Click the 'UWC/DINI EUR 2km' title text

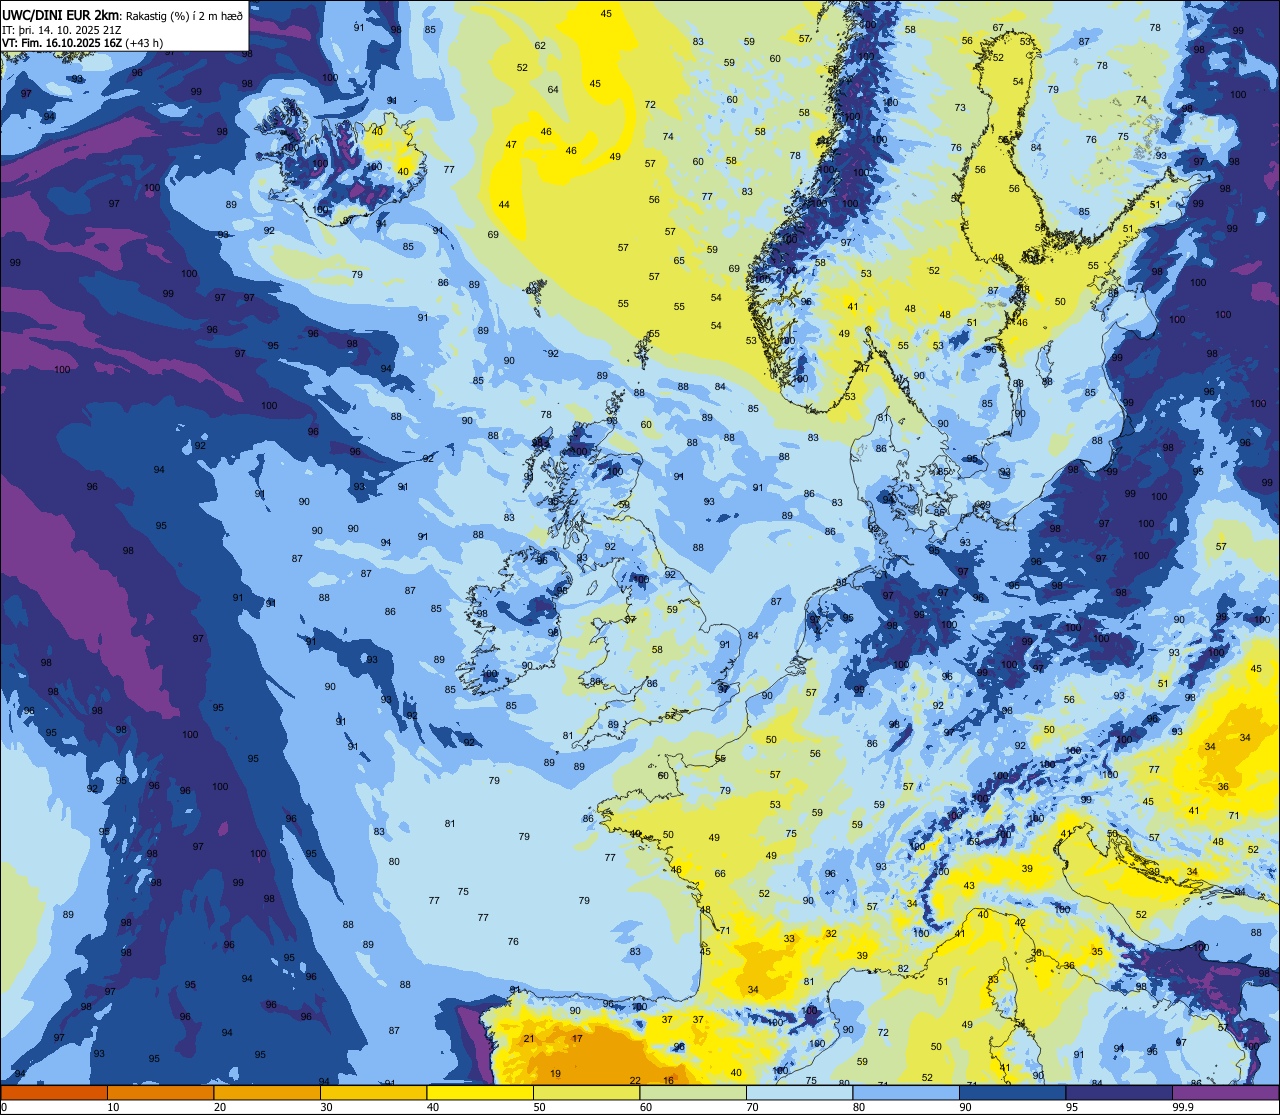point(60,14)
